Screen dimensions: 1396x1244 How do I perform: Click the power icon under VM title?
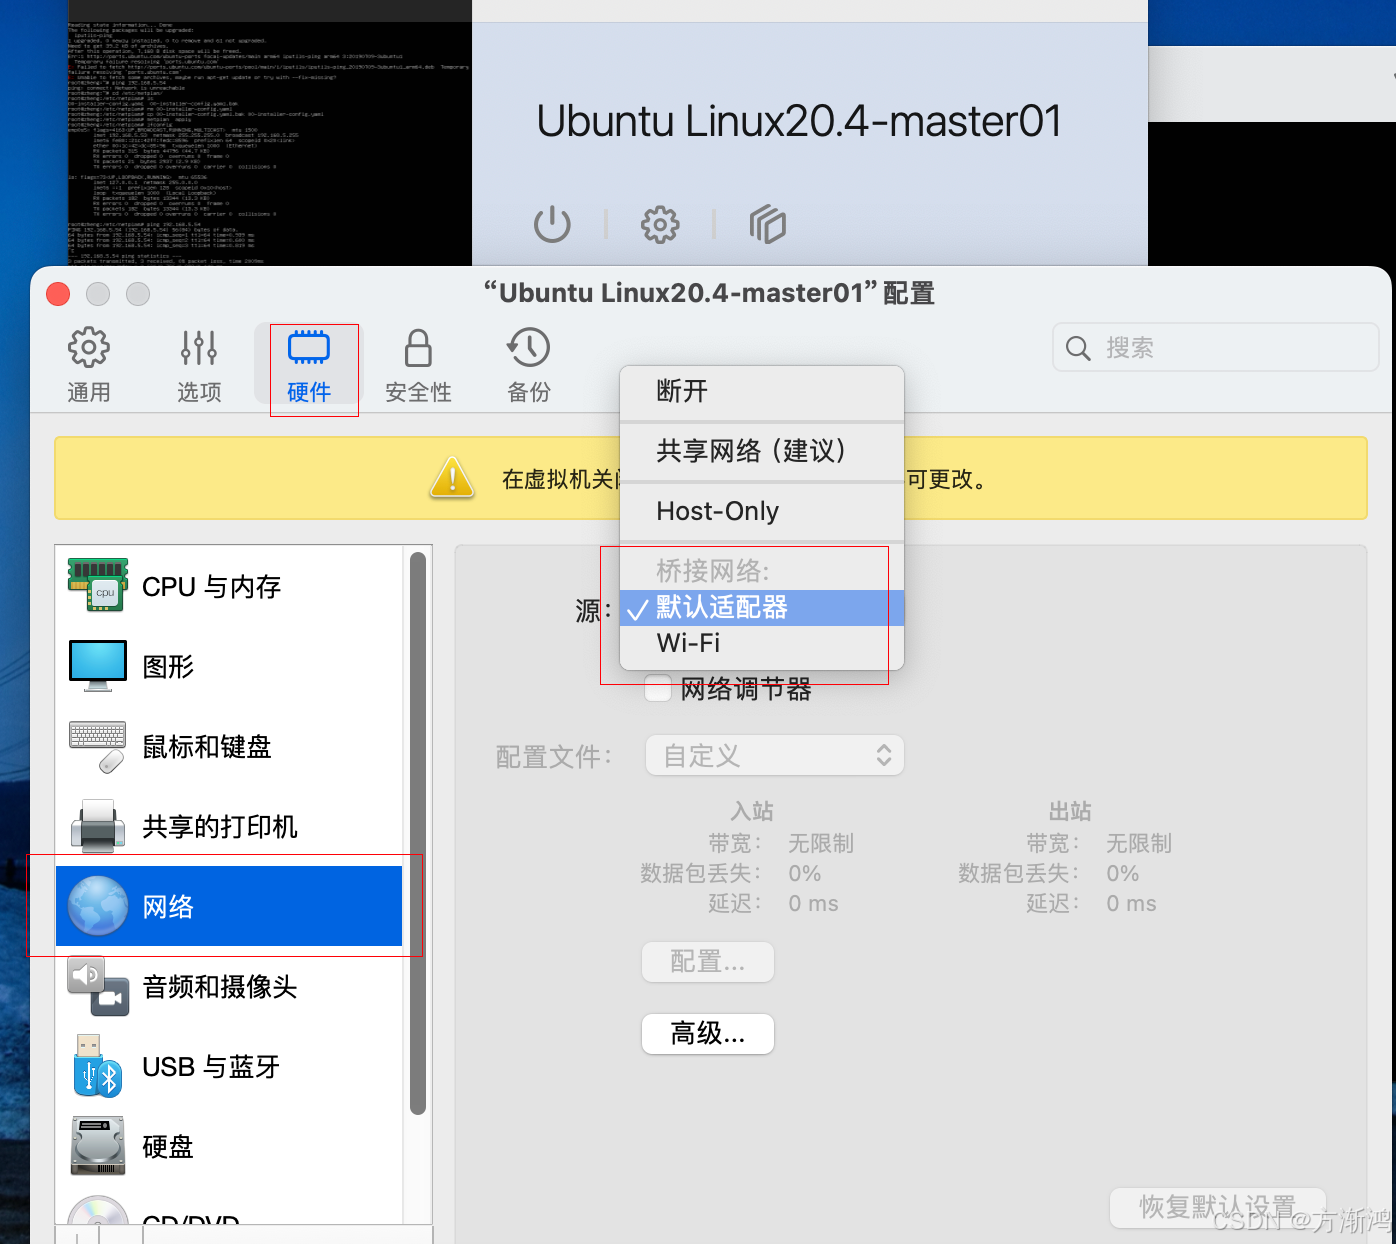(x=552, y=225)
